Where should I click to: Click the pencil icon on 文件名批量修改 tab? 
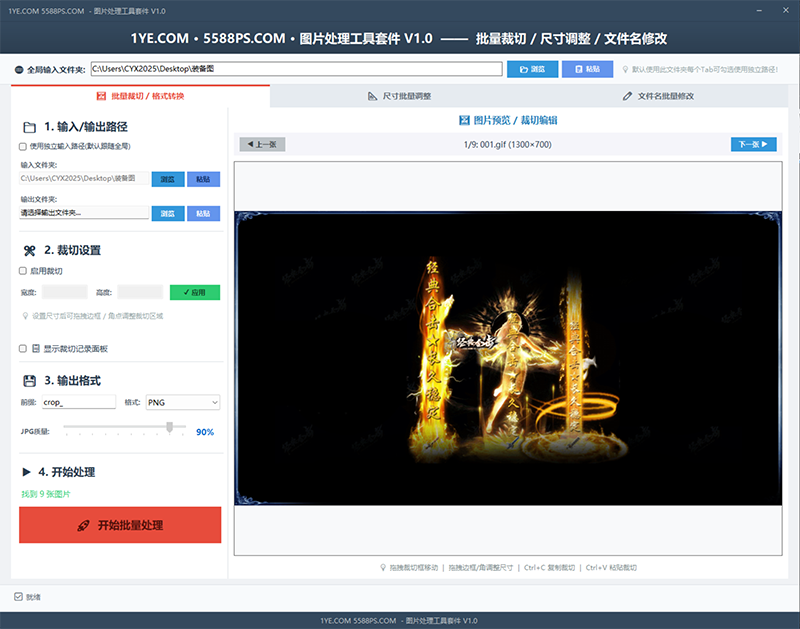[627, 96]
